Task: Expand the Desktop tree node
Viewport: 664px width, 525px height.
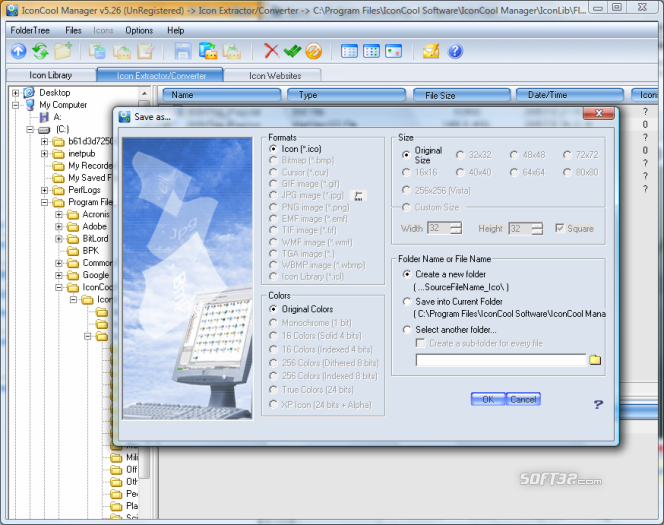Action: (16, 93)
